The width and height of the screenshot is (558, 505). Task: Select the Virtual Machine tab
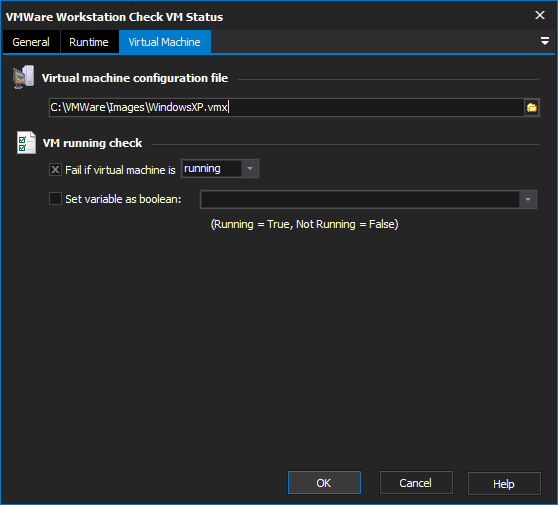point(165,42)
